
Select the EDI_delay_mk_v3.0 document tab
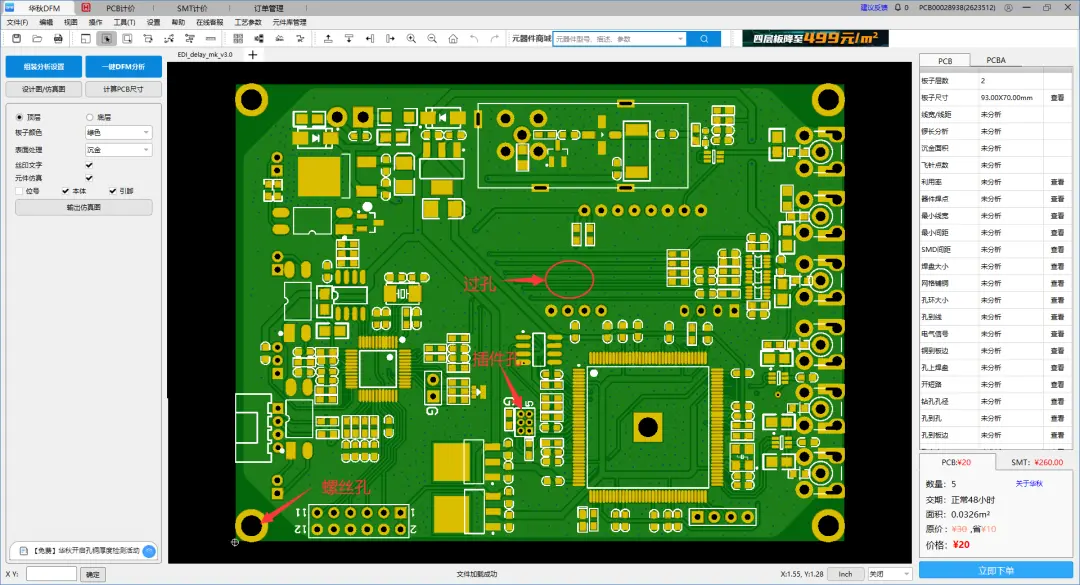(205, 54)
